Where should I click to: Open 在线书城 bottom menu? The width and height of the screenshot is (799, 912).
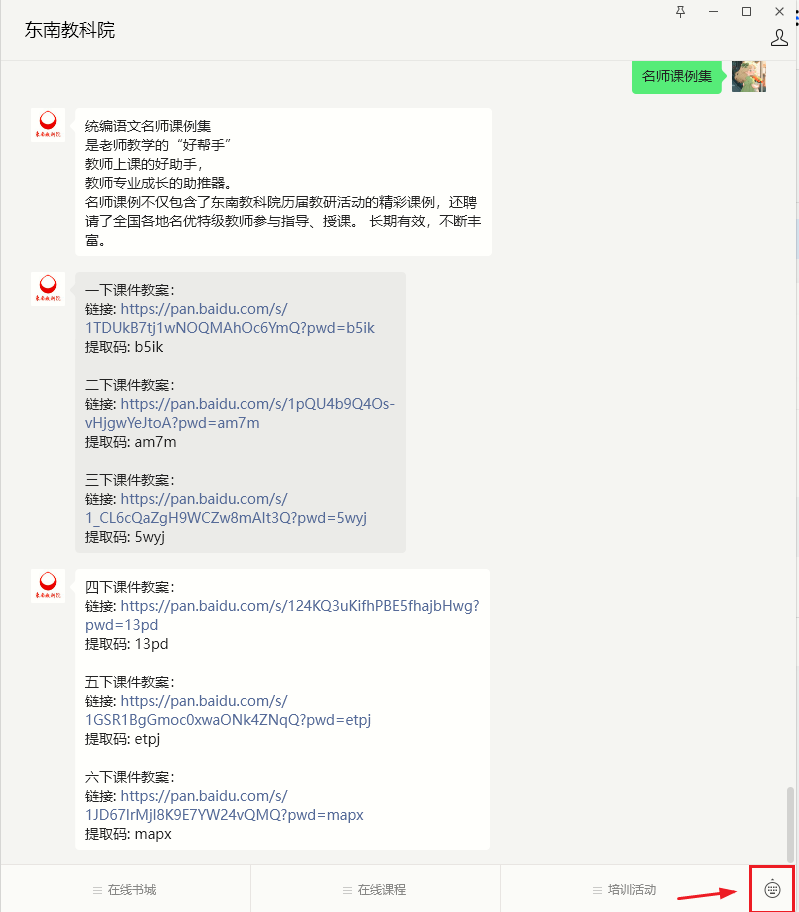125,889
